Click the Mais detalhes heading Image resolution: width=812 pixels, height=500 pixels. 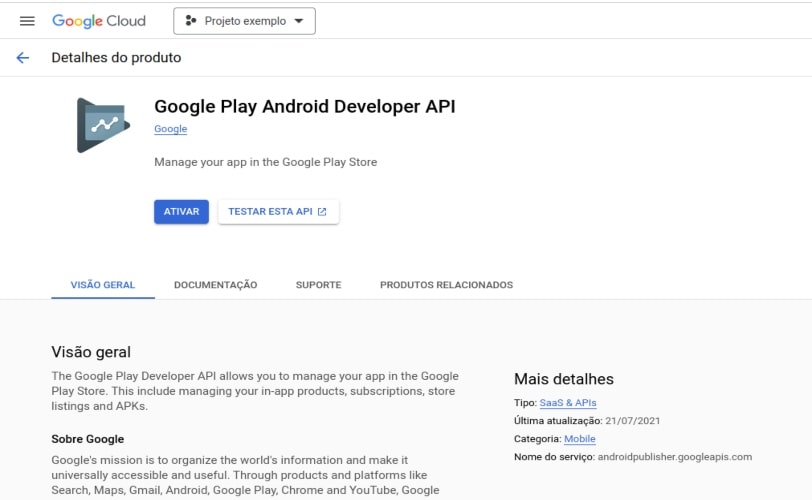pyautogui.click(x=563, y=379)
